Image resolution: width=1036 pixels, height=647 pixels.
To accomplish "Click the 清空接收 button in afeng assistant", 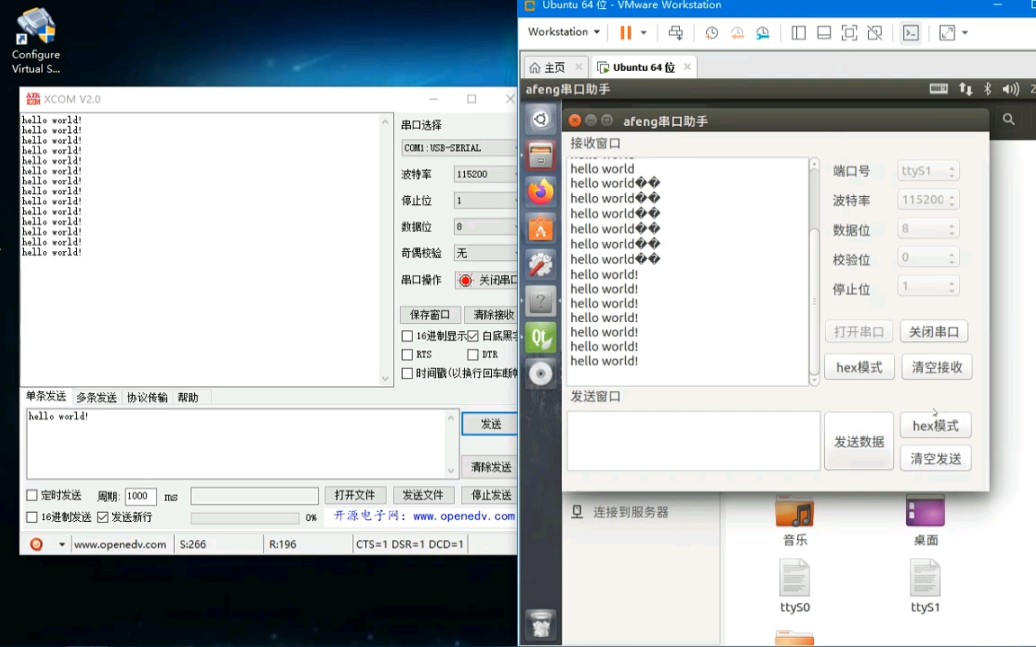I will [x=936, y=367].
